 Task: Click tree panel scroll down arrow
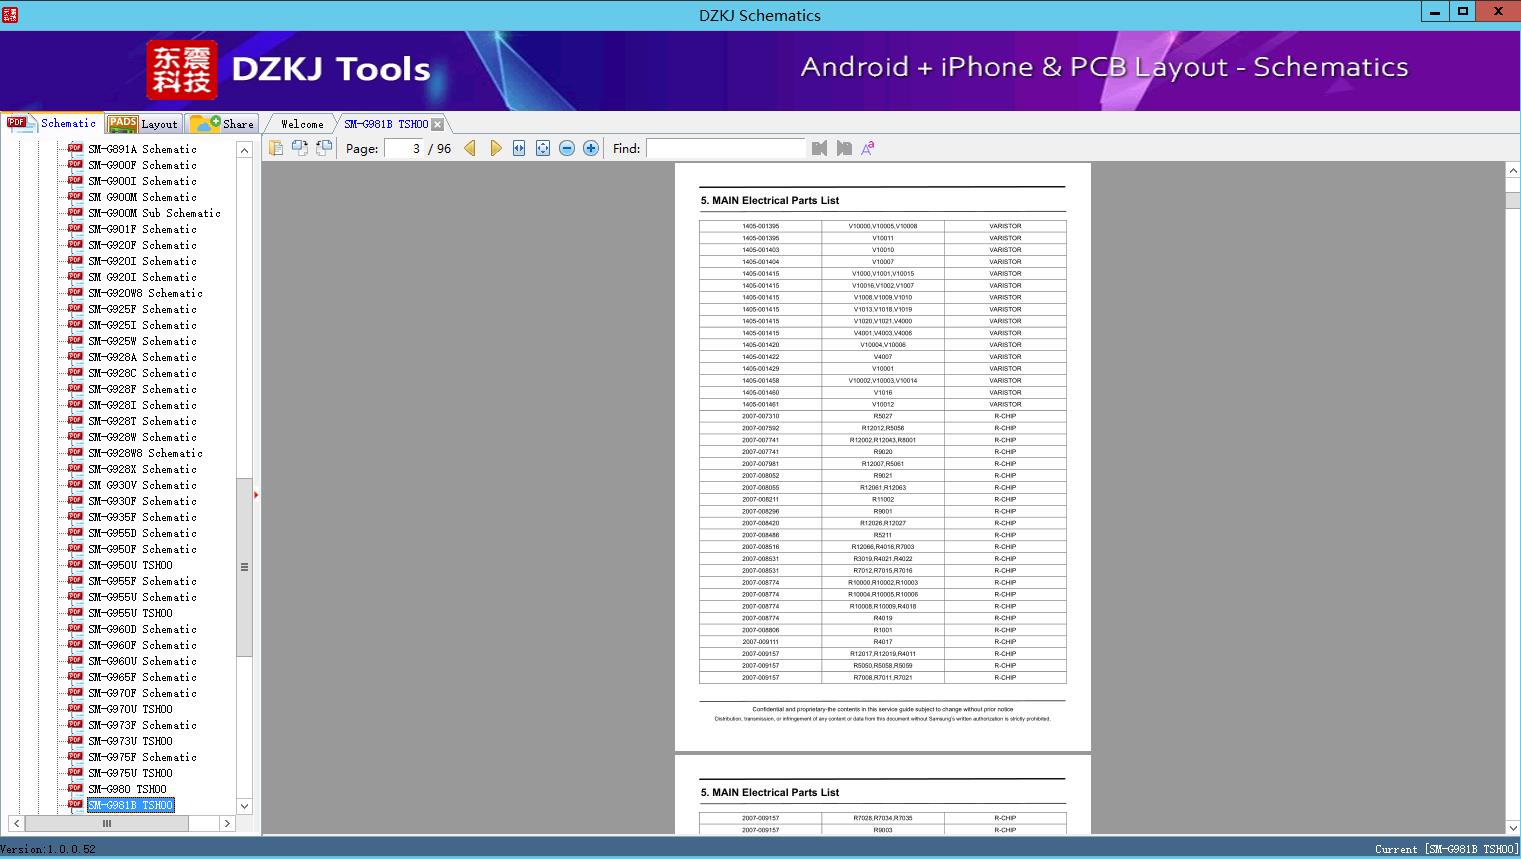(x=244, y=806)
